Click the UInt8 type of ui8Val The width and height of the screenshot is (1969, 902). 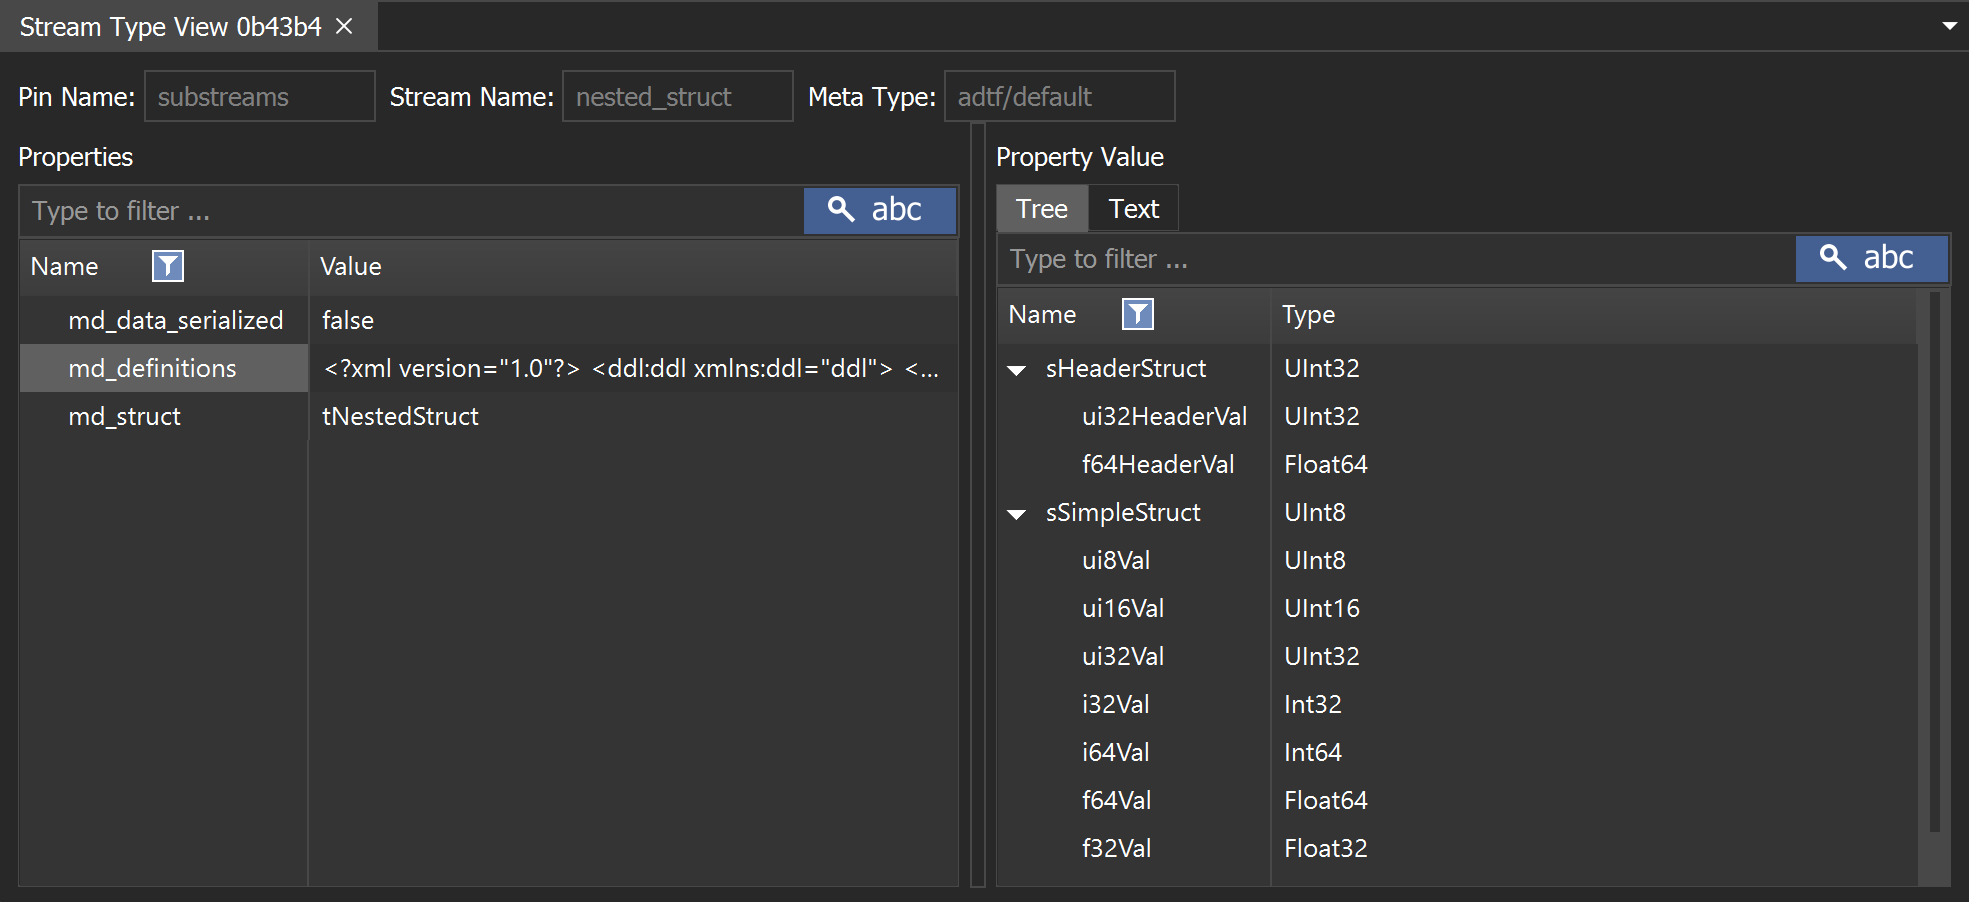coord(1315,560)
